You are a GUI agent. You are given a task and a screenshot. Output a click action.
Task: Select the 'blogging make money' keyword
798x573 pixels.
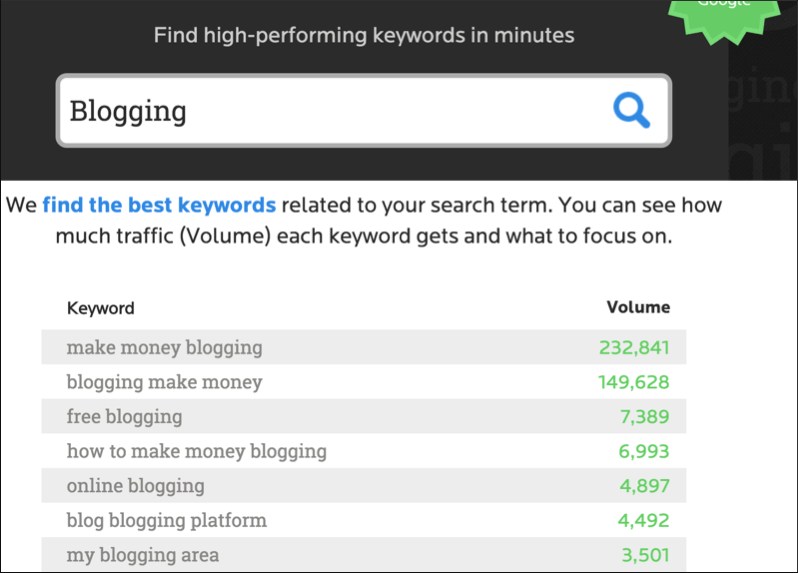pos(164,382)
